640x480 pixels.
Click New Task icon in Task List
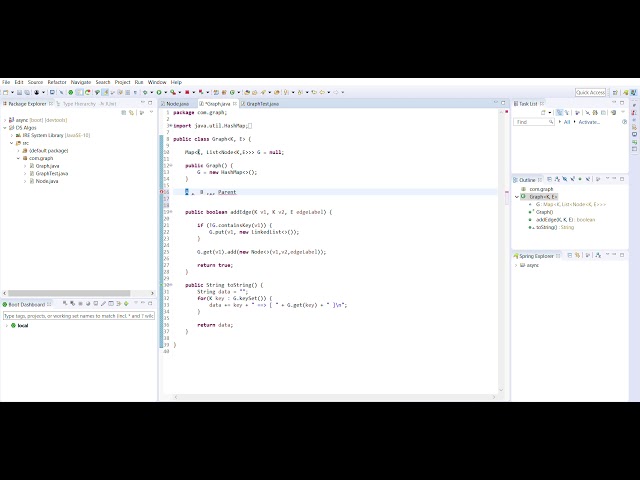click(543, 112)
